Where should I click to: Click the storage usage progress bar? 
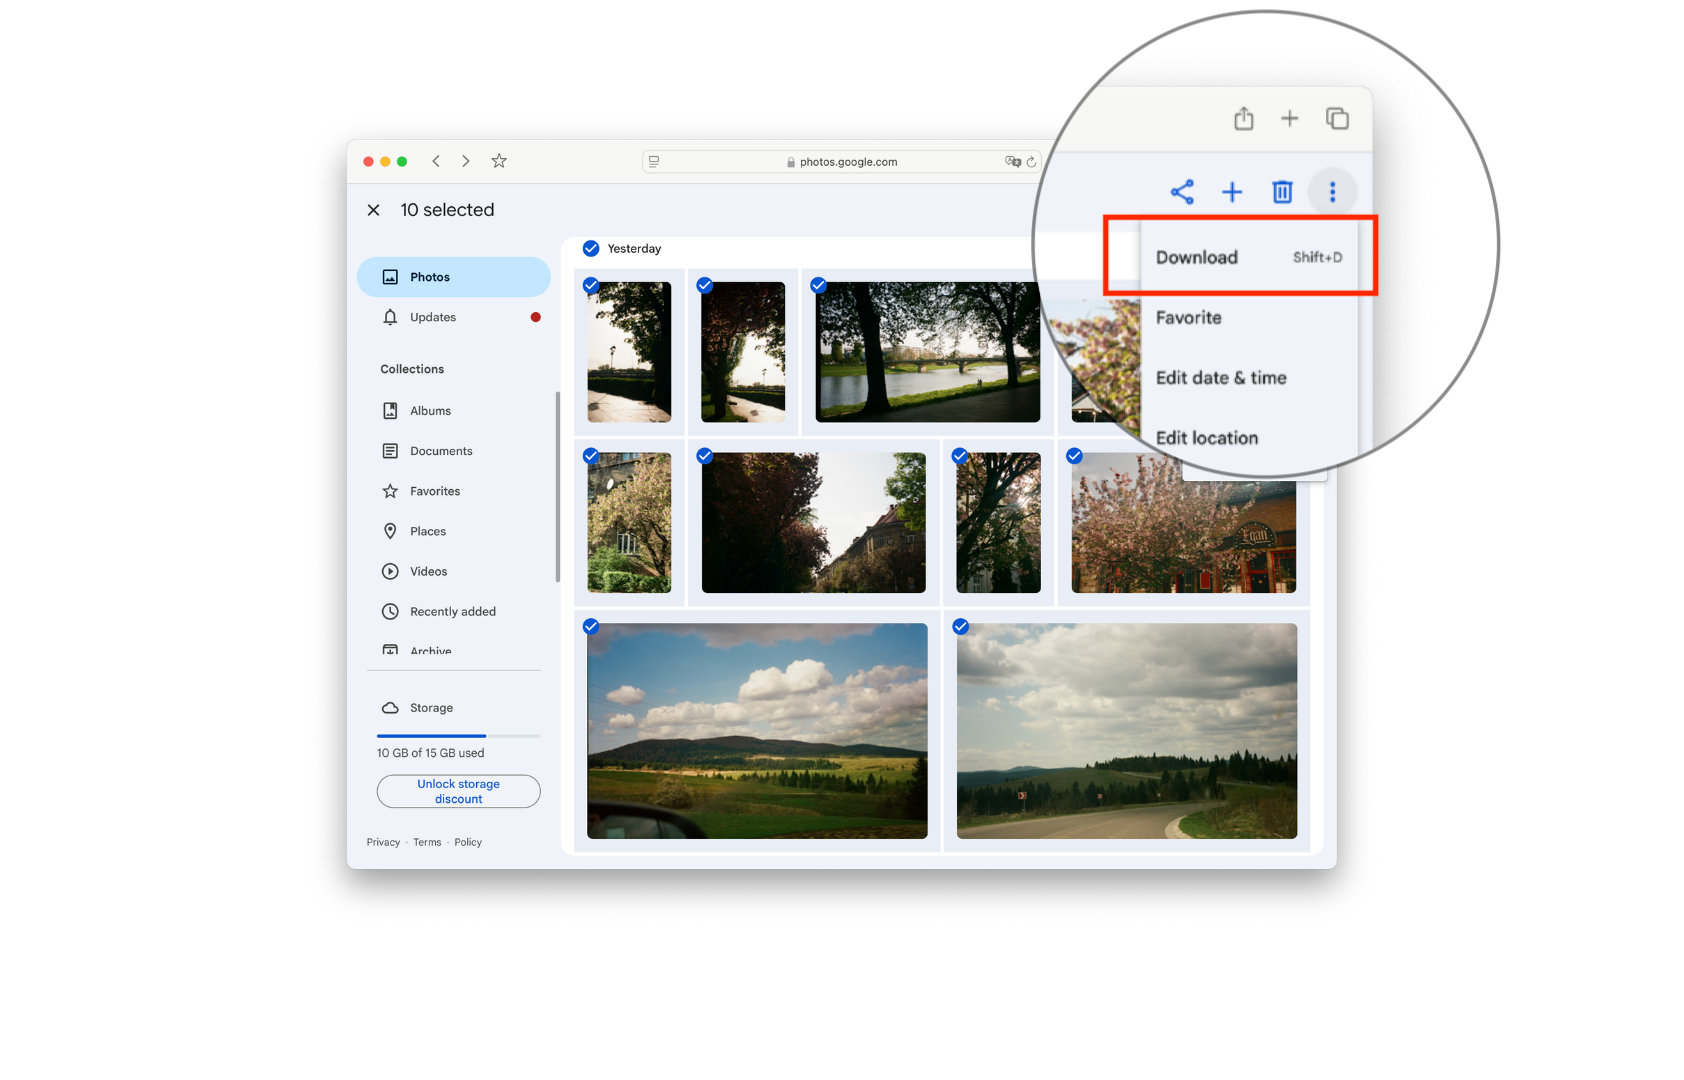click(x=458, y=736)
